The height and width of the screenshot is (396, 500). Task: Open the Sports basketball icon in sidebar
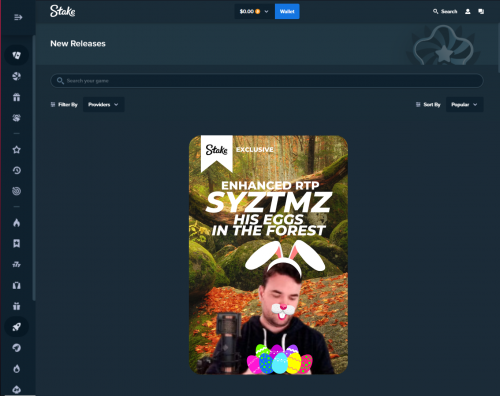point(16,76)
